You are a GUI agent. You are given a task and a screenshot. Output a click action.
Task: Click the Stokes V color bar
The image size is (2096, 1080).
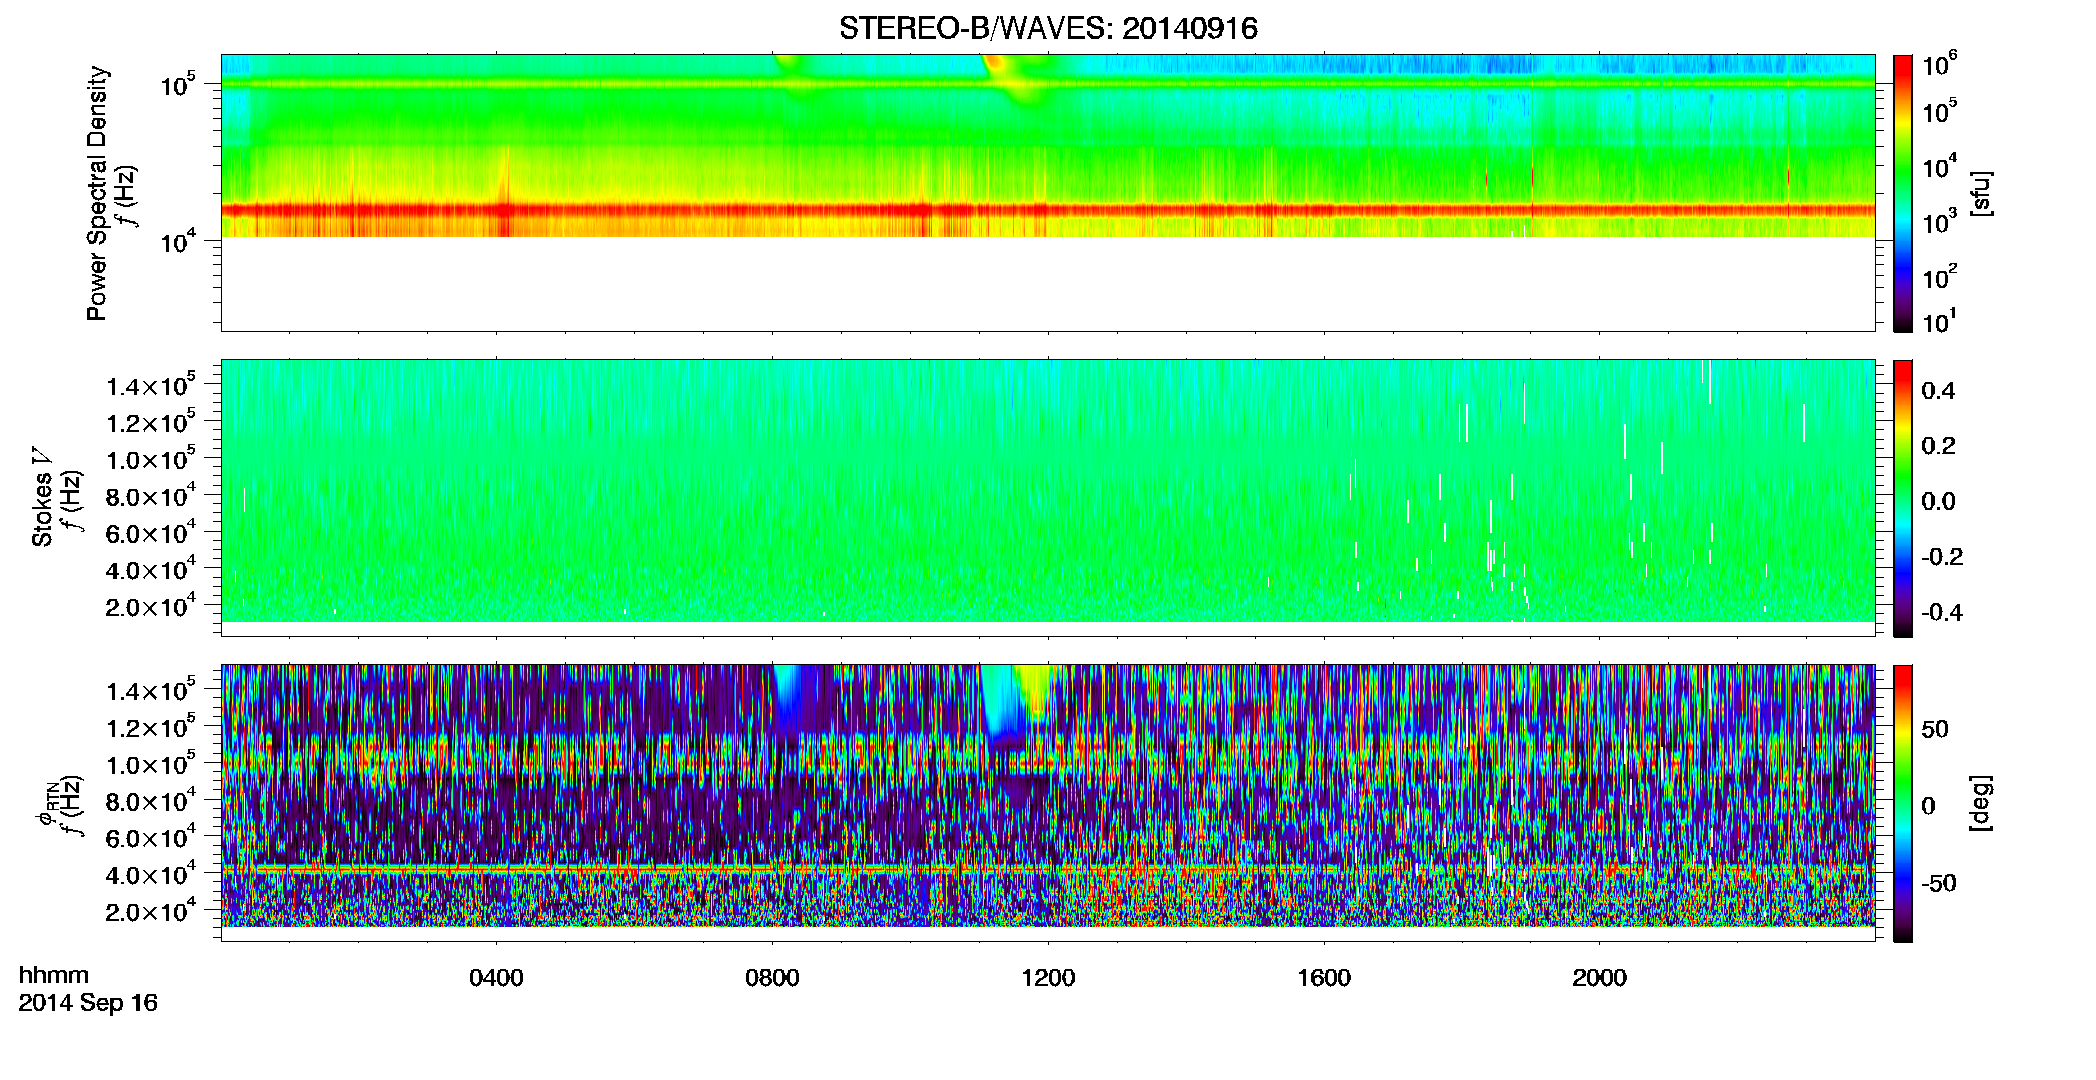(1903, 498)
